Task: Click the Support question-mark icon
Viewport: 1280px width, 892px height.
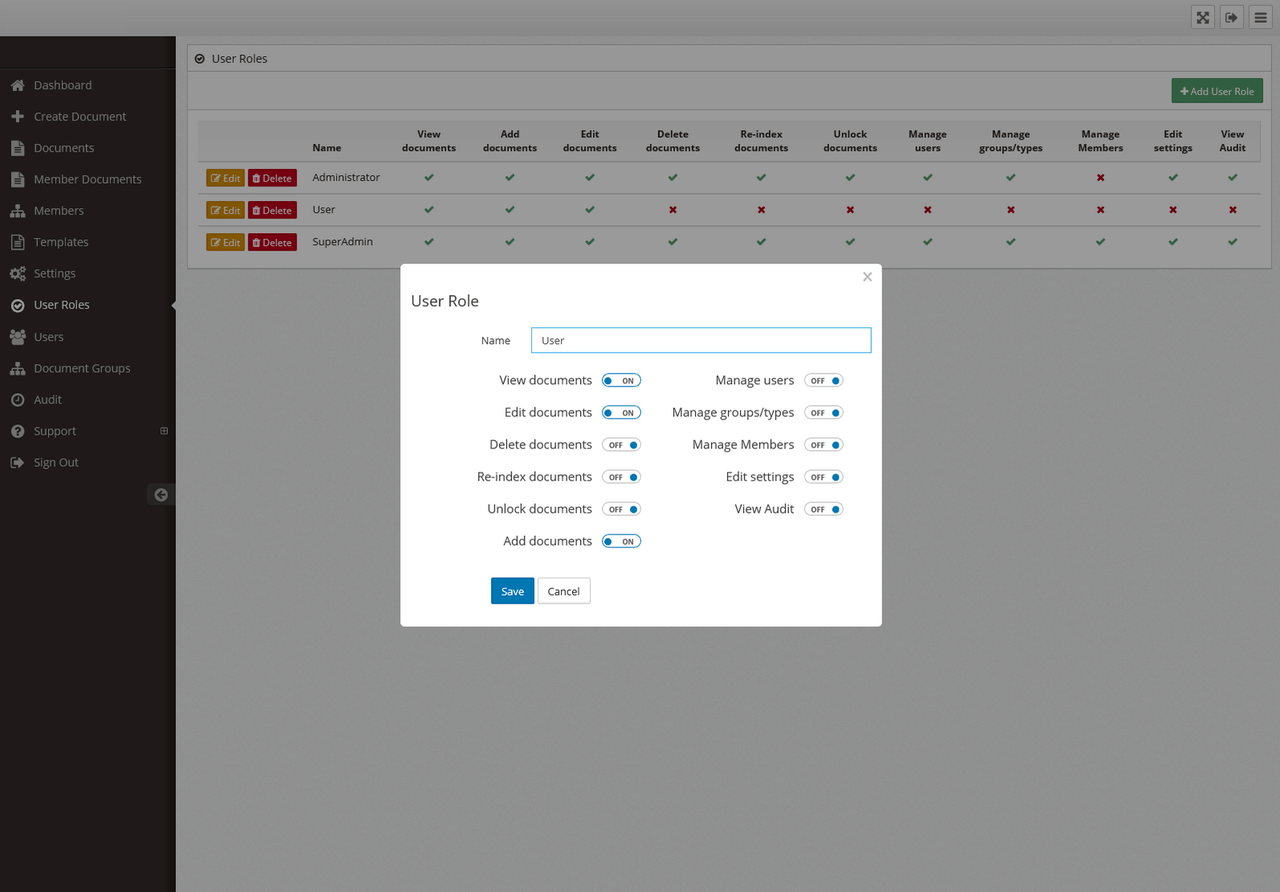Action: pos(17,431)
